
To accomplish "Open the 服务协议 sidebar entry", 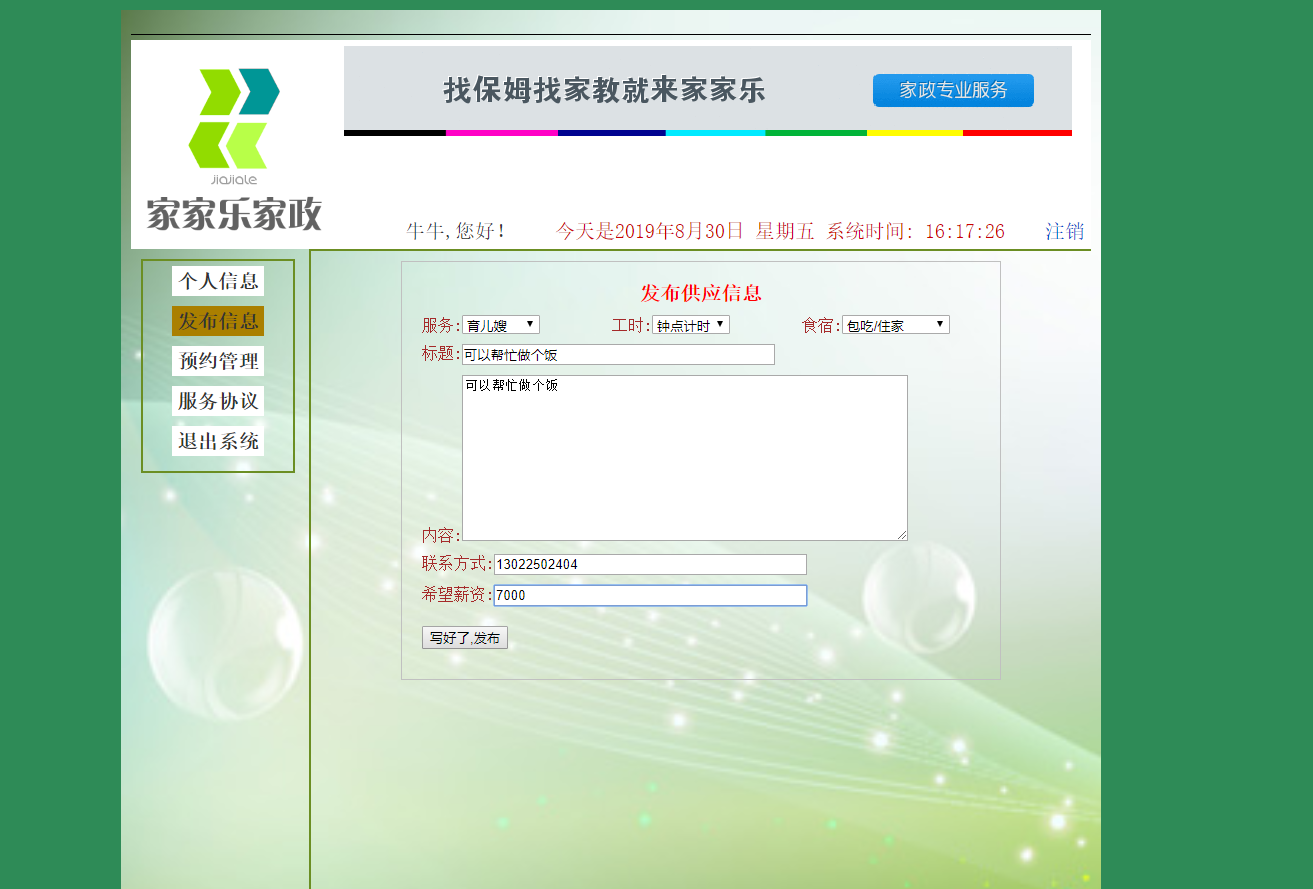I will pos(217,400).
